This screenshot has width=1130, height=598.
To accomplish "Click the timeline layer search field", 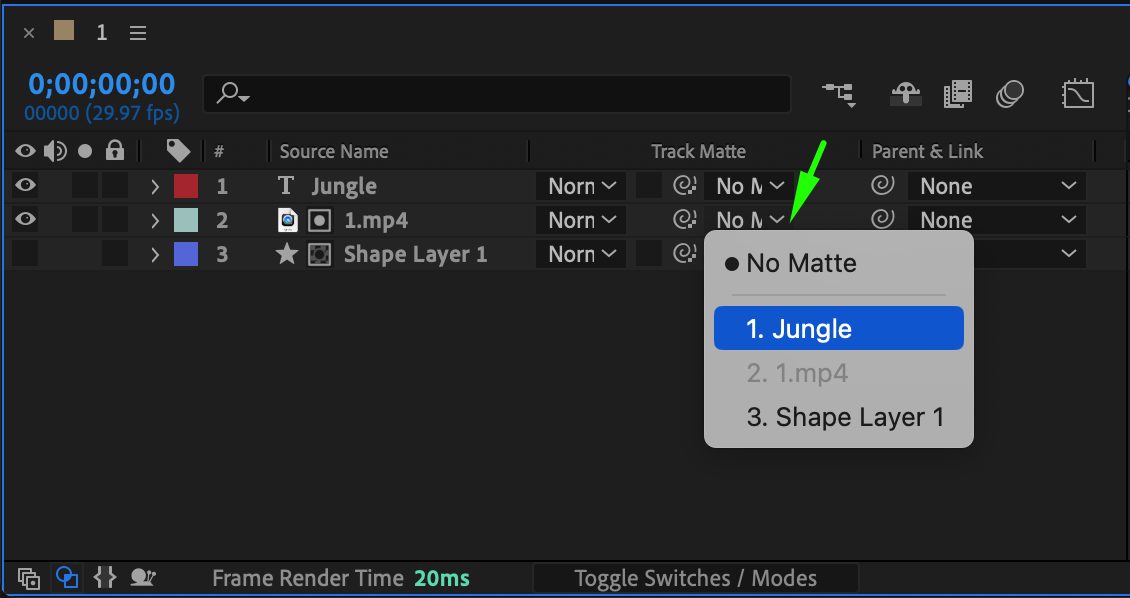I will pos(500,94).
